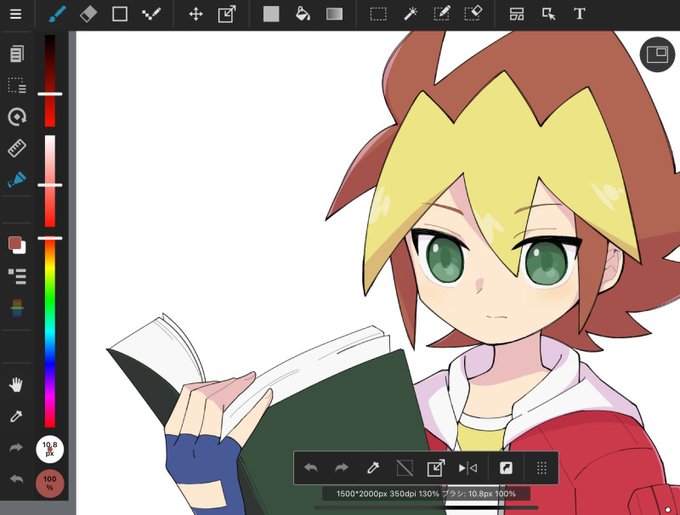
Task: Pick eyedropper in floating shortcut bar
Action: pyautogui.click(x=373, y=468)
